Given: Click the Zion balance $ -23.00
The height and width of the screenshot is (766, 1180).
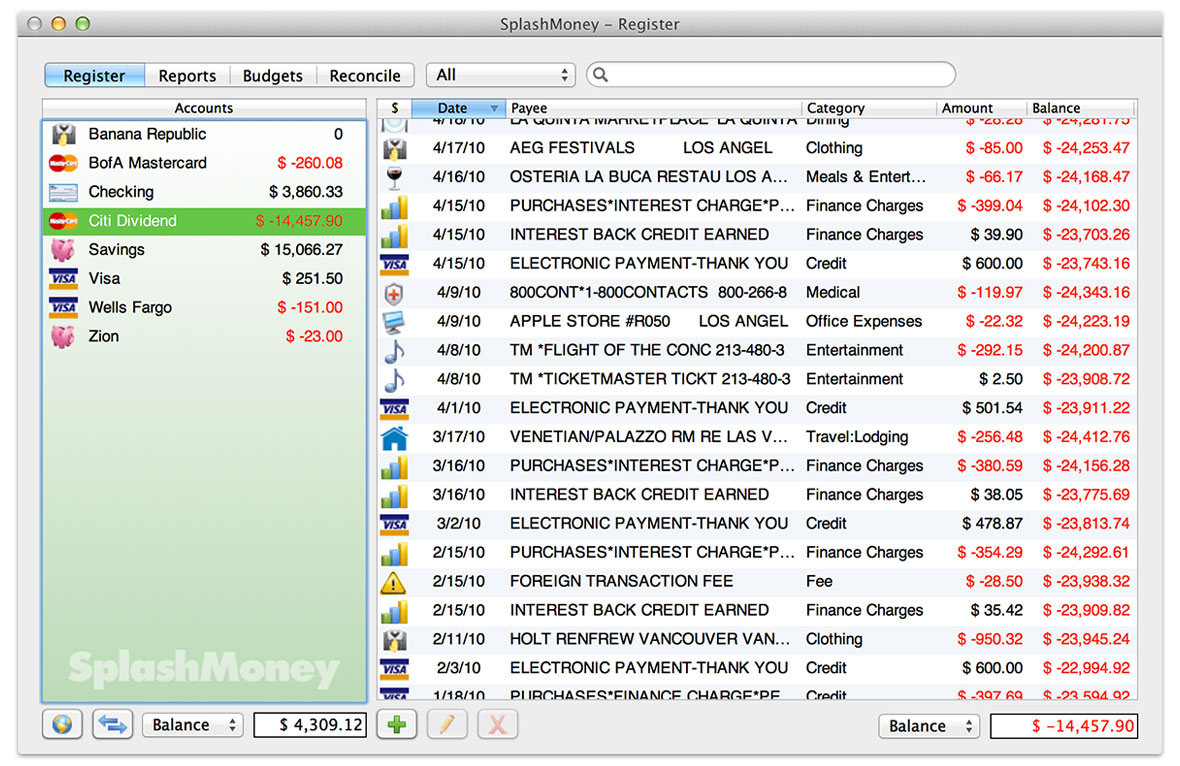Looking at the screenshot, I should (314, 336).
